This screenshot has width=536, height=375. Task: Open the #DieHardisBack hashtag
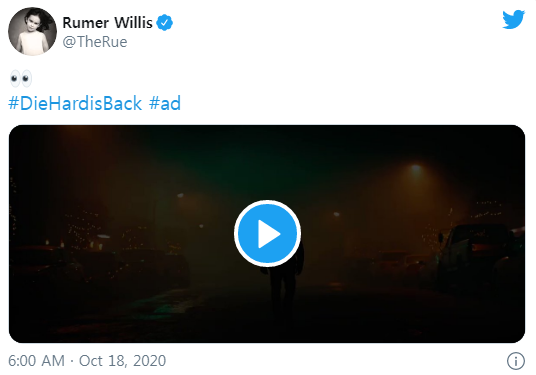(75, 103)
